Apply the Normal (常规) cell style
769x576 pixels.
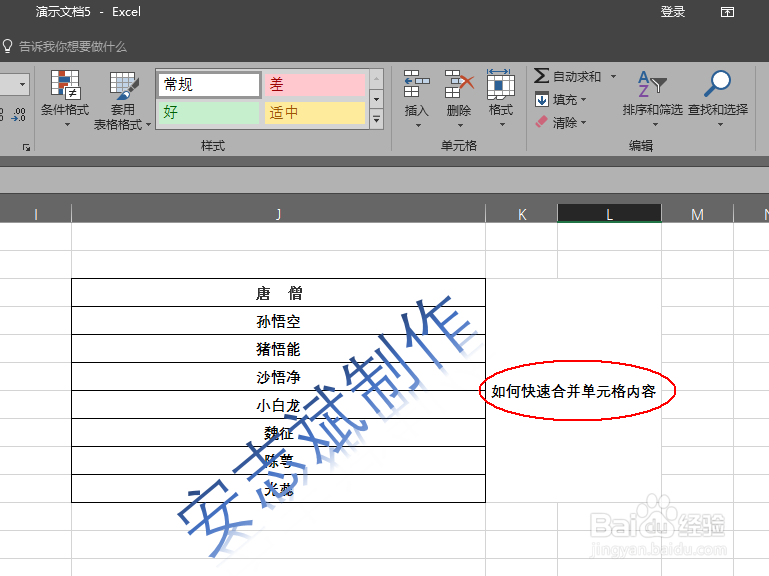209,85
